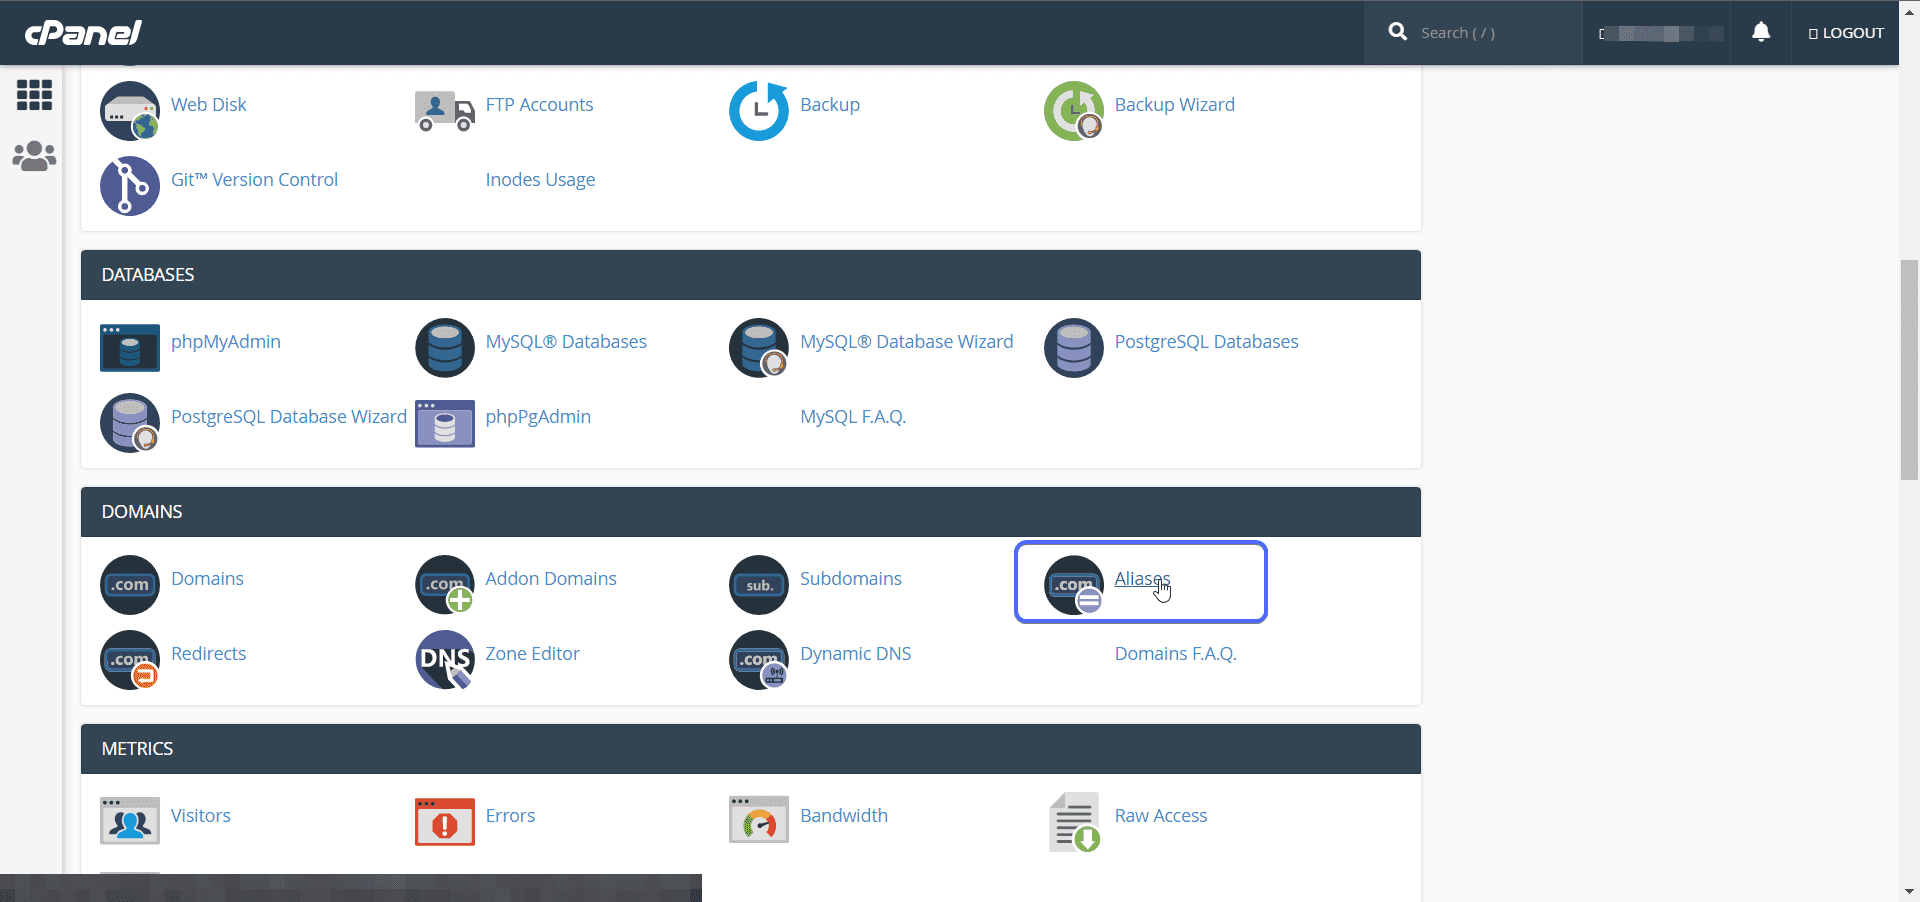Open the Raw Access link
The height and width of the screenshot is (902, 1920).
pos(1161,816)
